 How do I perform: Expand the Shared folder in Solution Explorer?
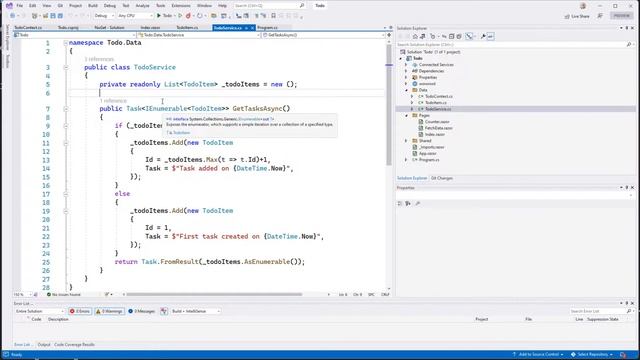pos(406,141)
